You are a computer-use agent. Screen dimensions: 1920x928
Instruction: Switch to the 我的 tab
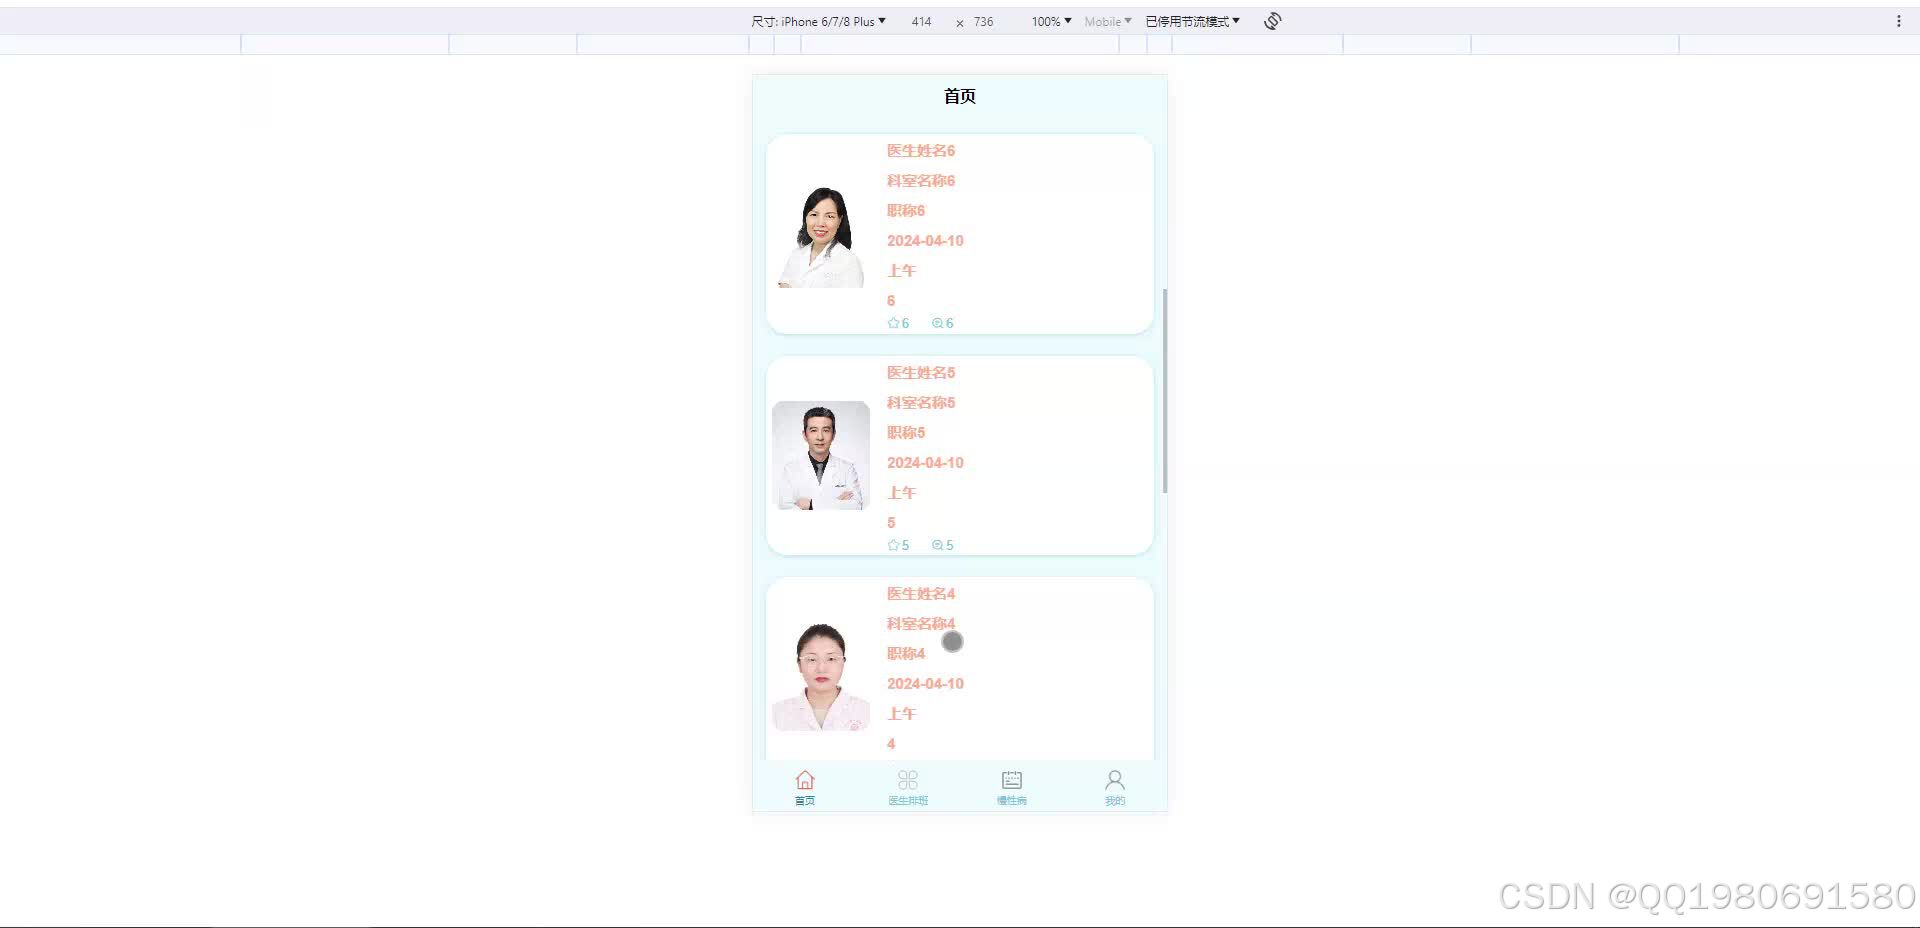coord(1114,788)
